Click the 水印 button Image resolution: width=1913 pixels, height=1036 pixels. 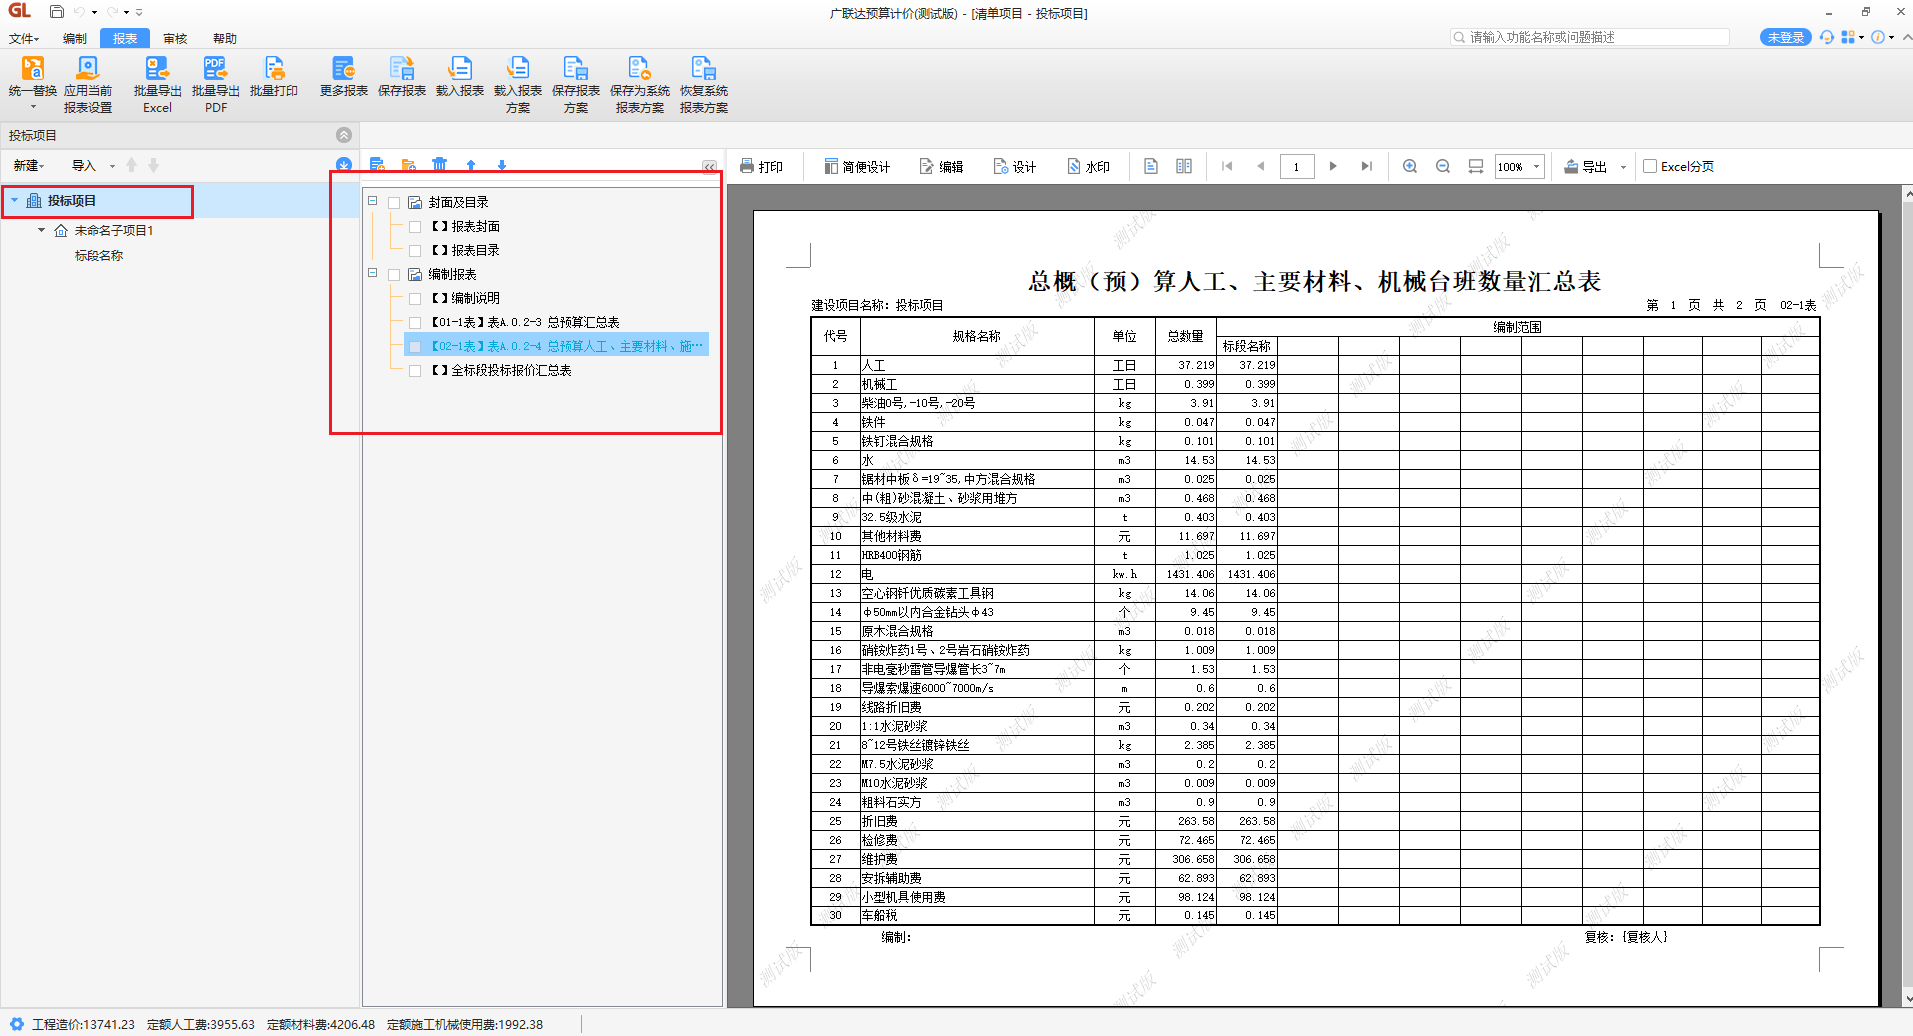pos(1089,166)
